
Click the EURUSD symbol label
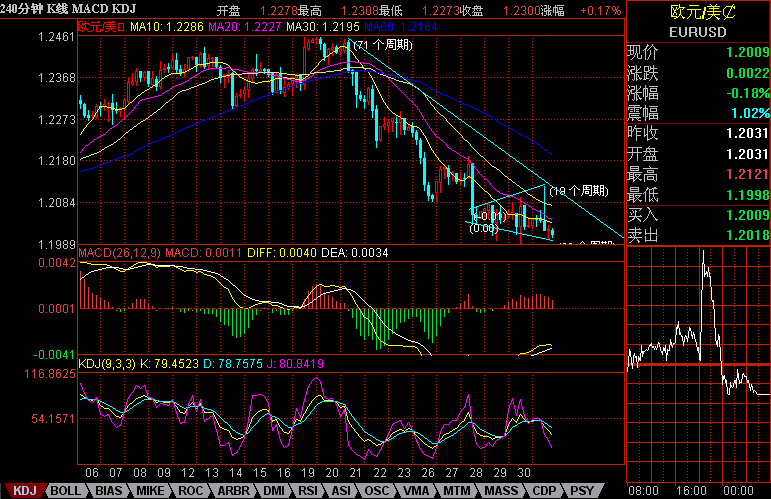[698, 32]
